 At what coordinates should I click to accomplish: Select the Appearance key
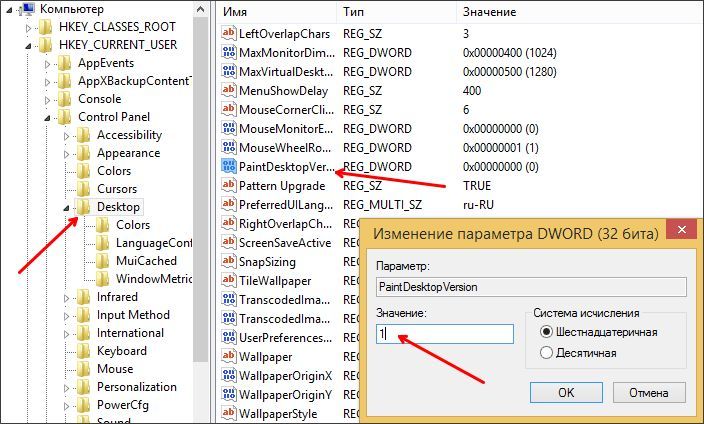[x=128, y=153]
